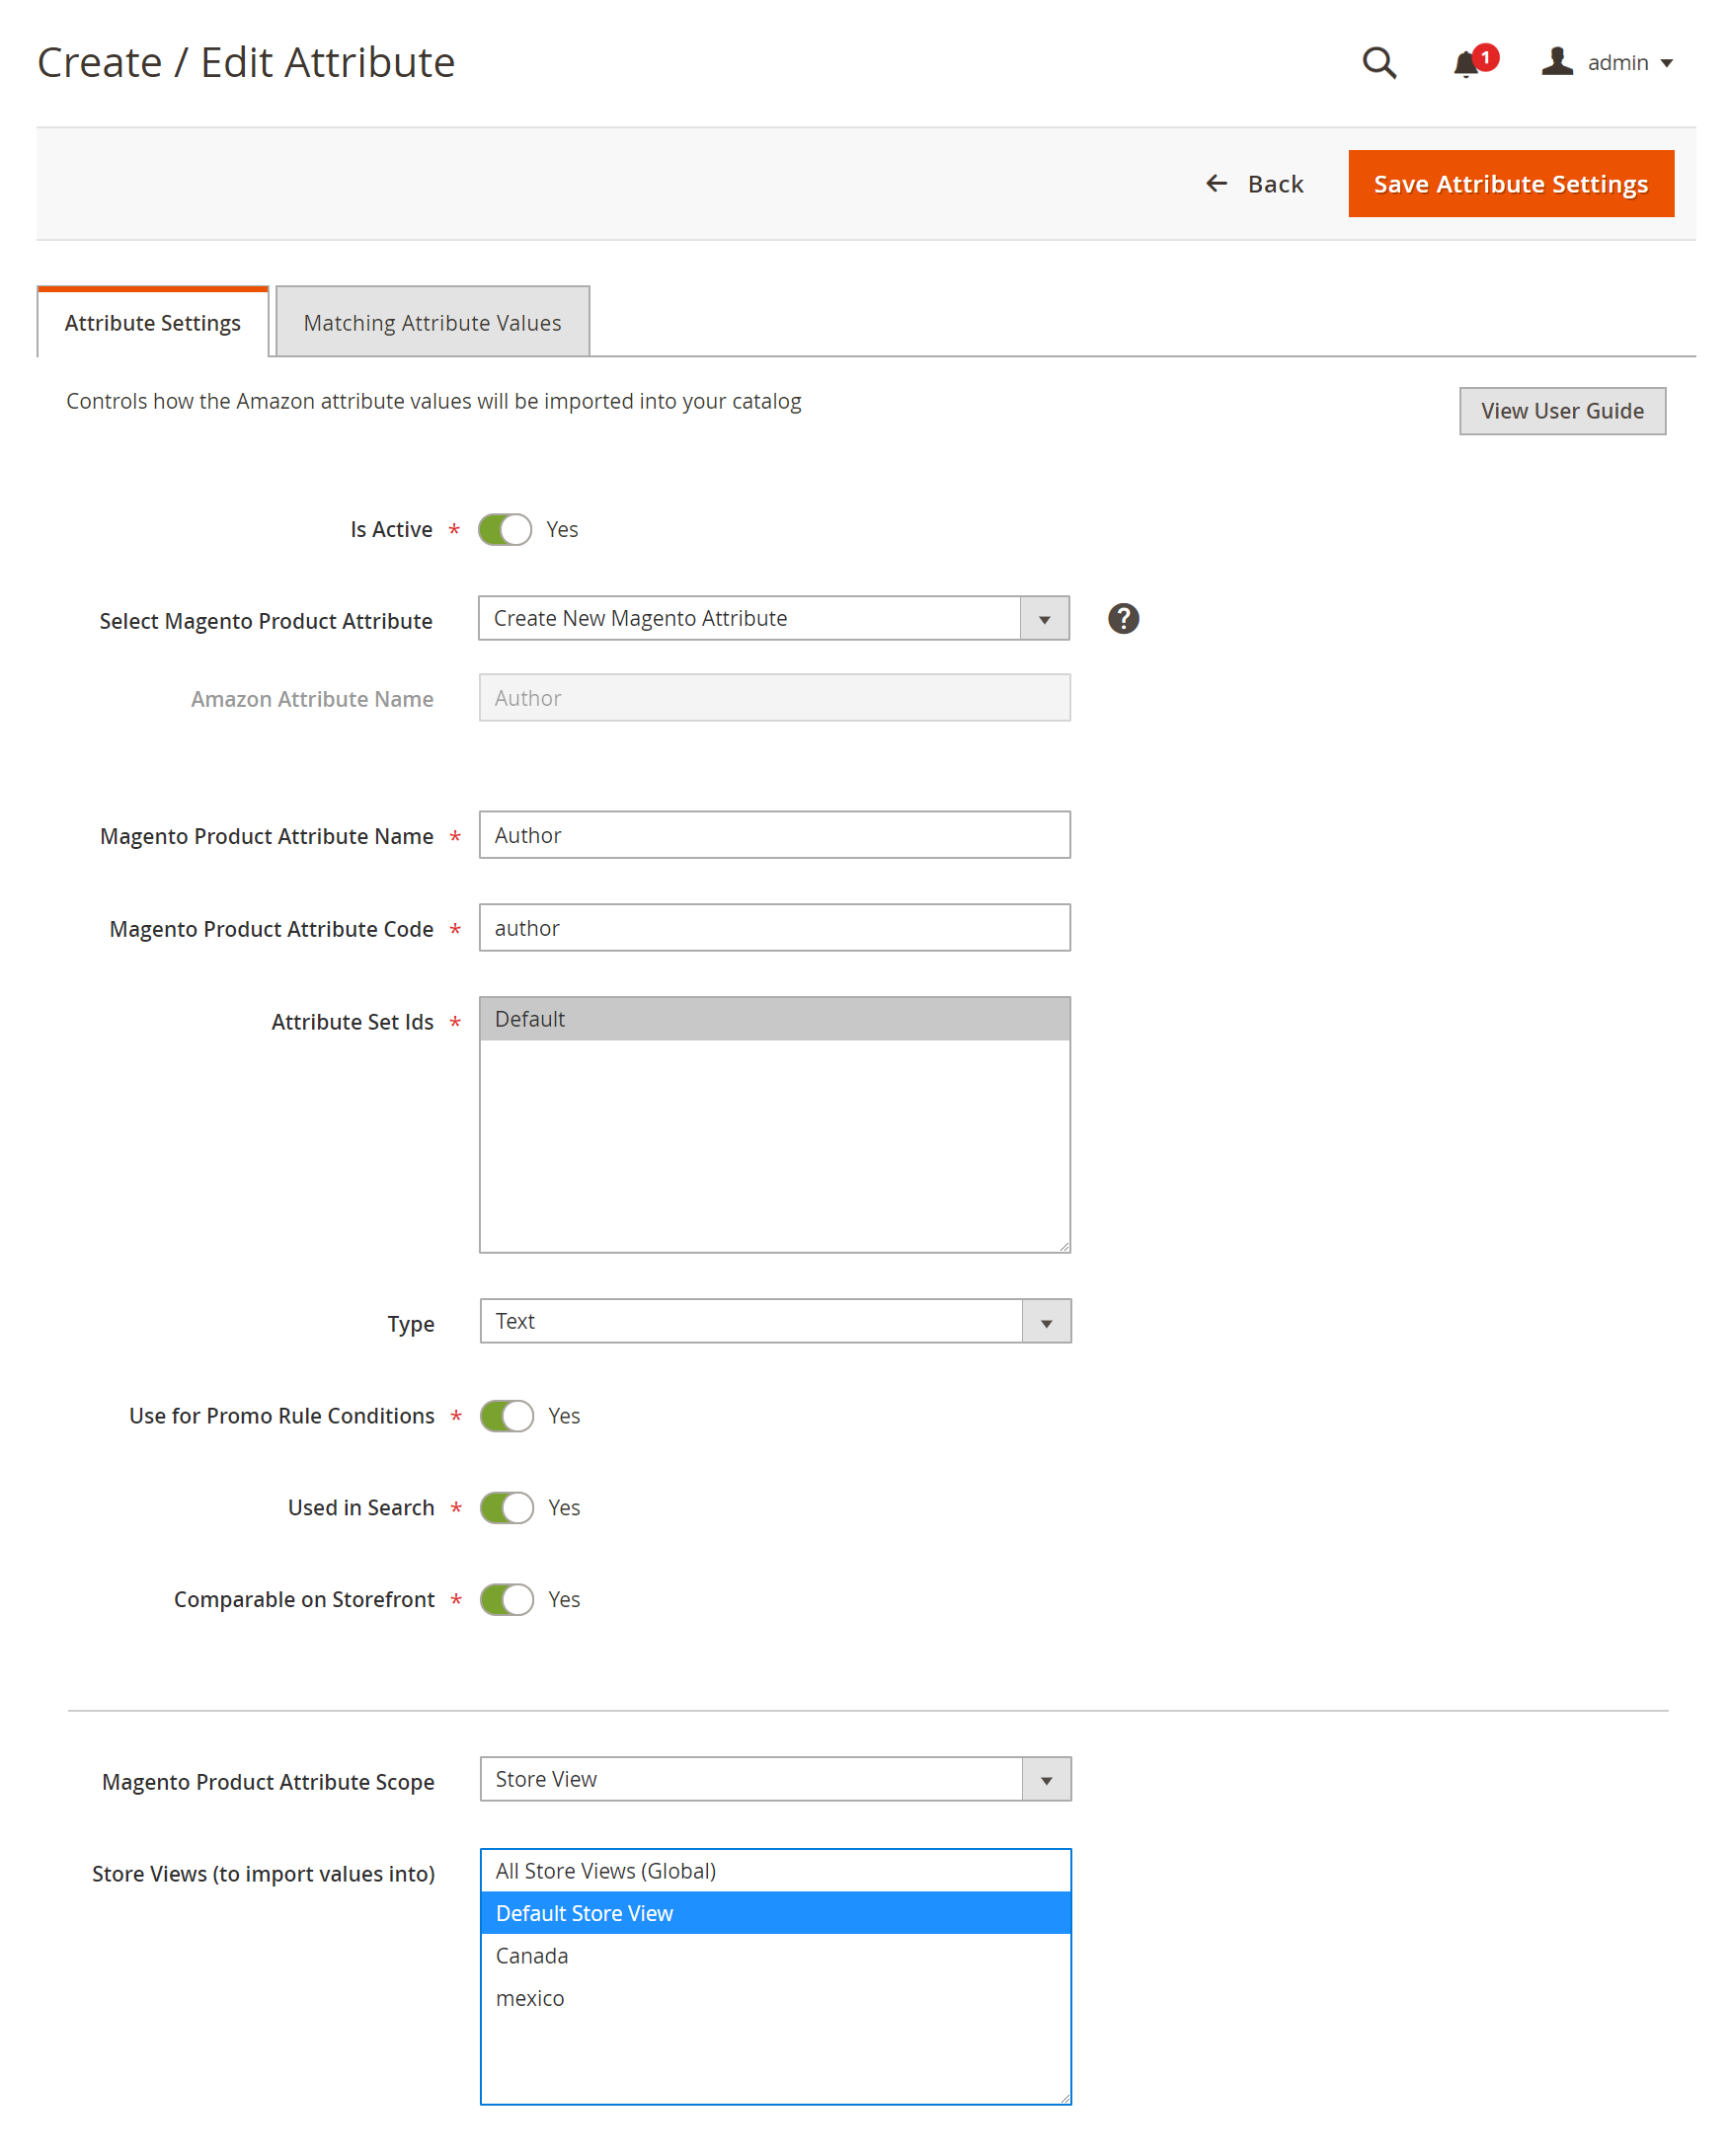Open the Type dropdown
Image resolution: width=1731 pixels, height=2156 pixels.
(x=775, y=1321)
